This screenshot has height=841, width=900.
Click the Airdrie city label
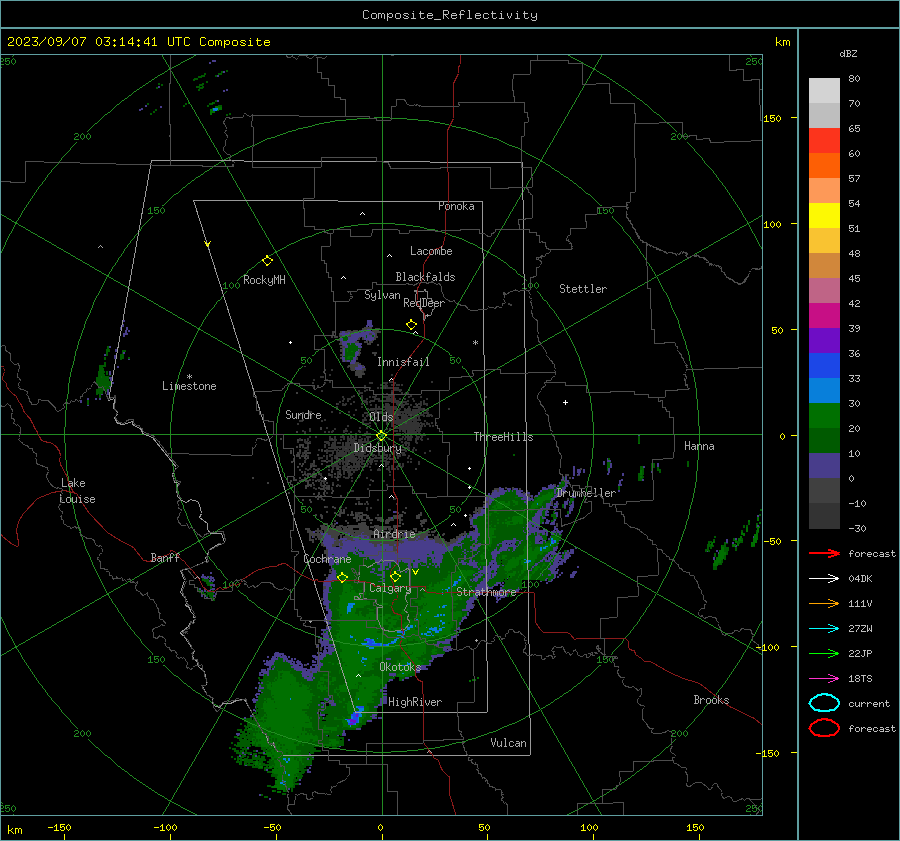click(x=394, y=534)
